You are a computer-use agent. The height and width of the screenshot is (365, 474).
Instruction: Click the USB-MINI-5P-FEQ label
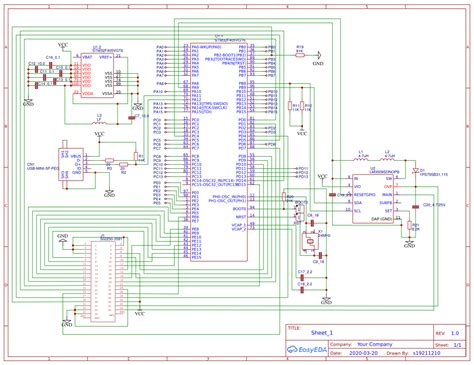[x=42, y=169]
